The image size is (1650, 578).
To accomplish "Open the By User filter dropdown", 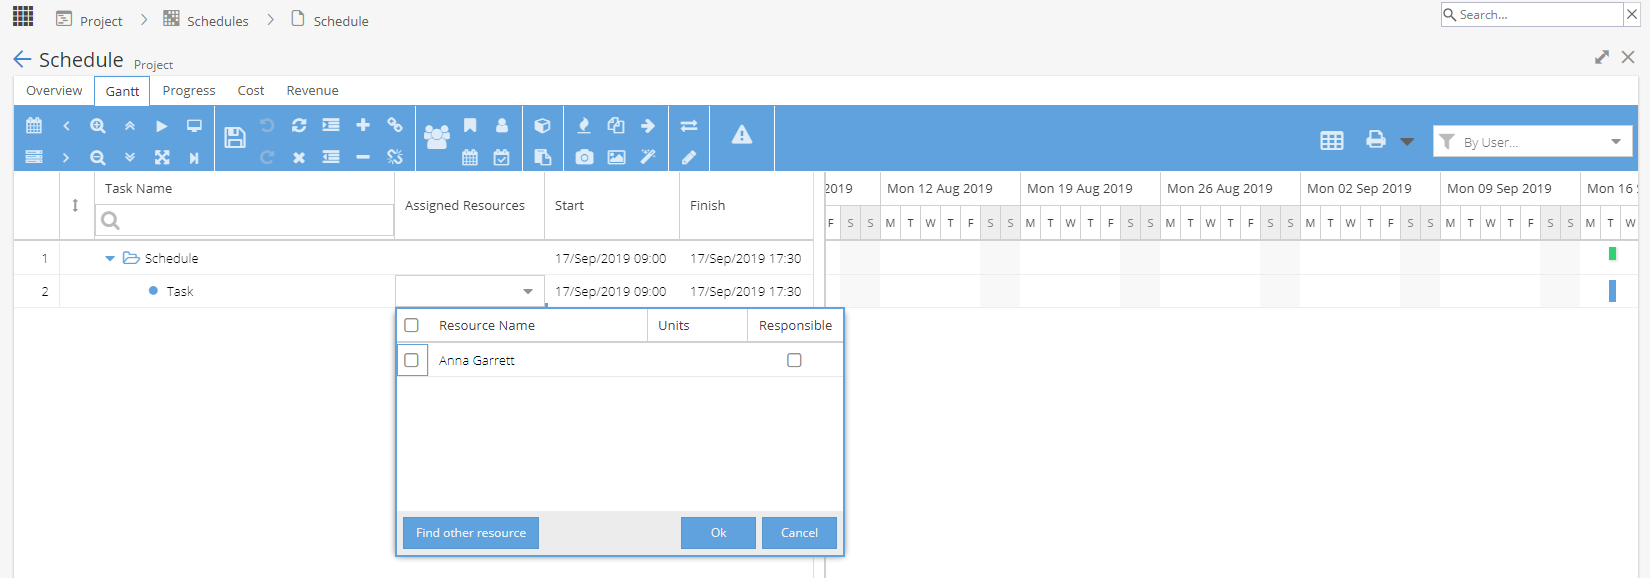I will [1533, 142].
